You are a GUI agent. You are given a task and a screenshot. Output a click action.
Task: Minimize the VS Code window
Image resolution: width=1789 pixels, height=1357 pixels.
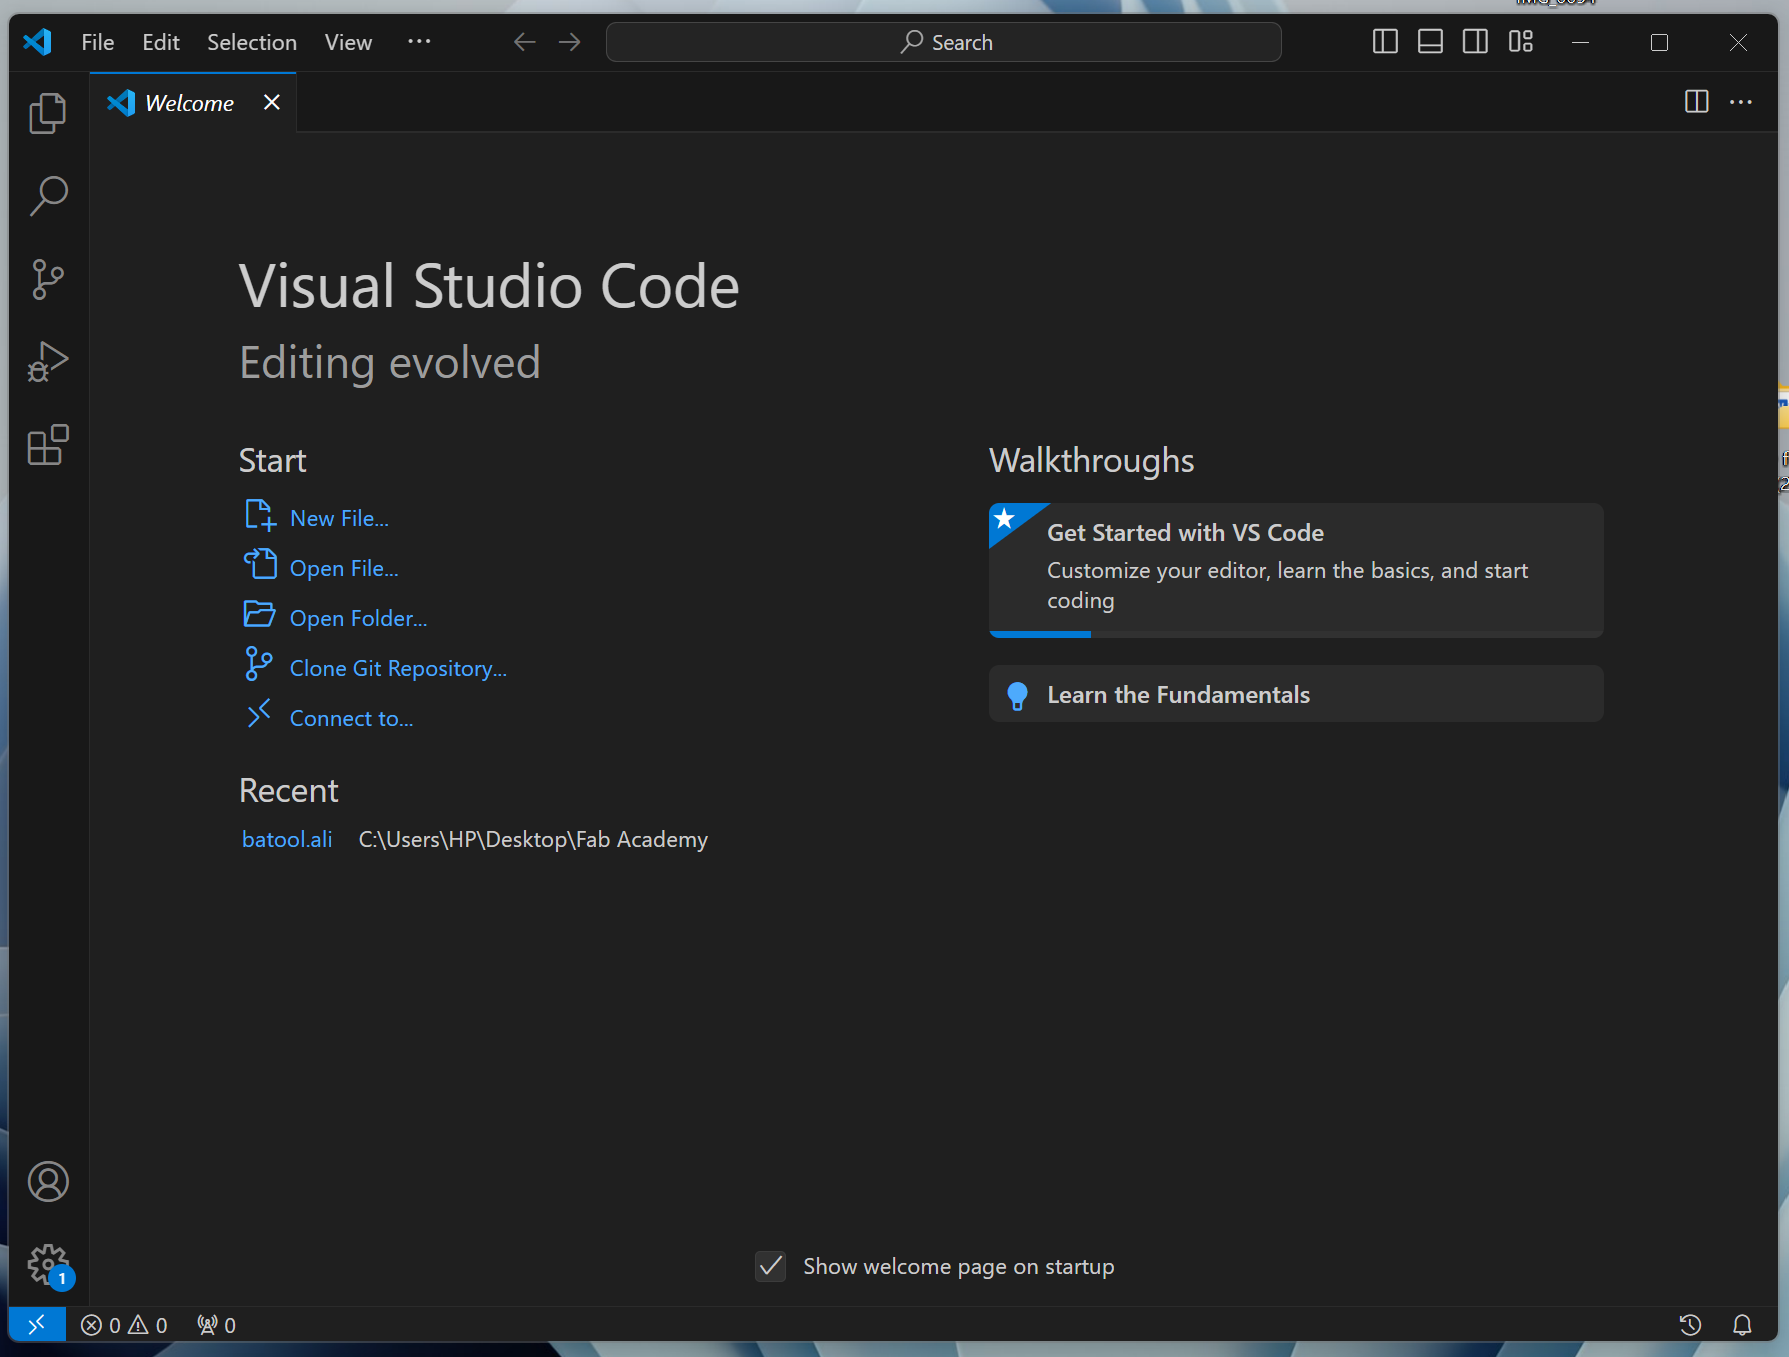1581,42
